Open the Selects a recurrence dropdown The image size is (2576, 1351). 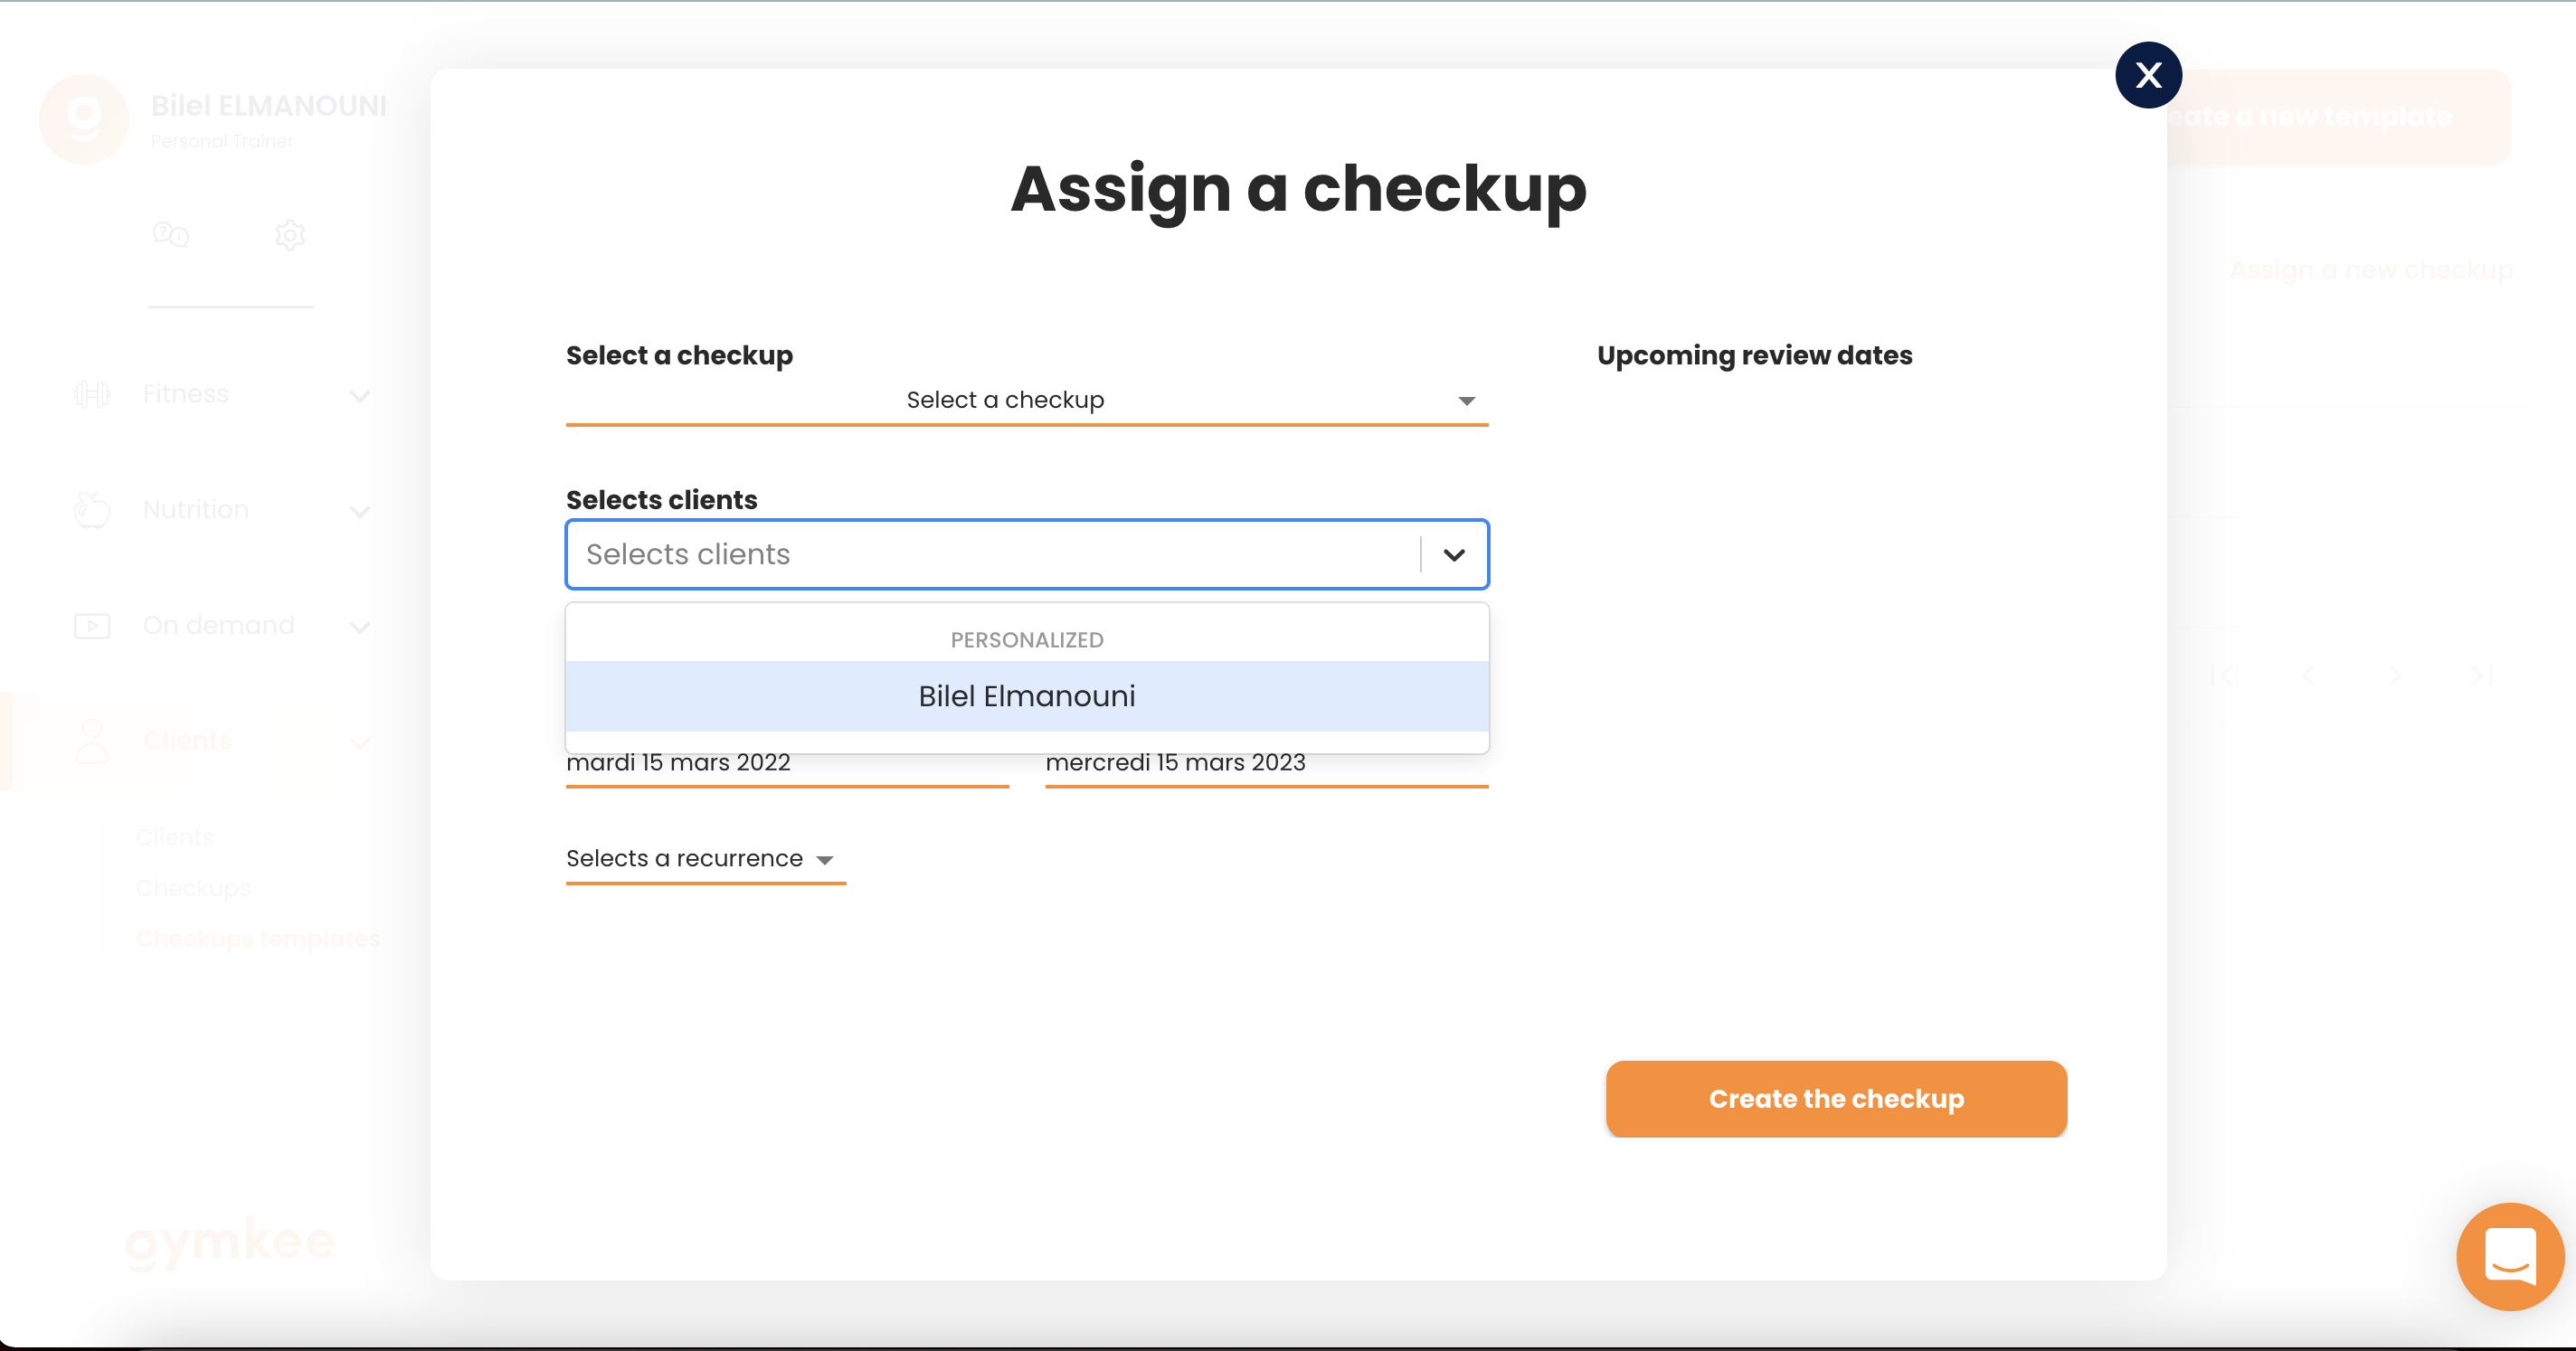coord(706,859)
